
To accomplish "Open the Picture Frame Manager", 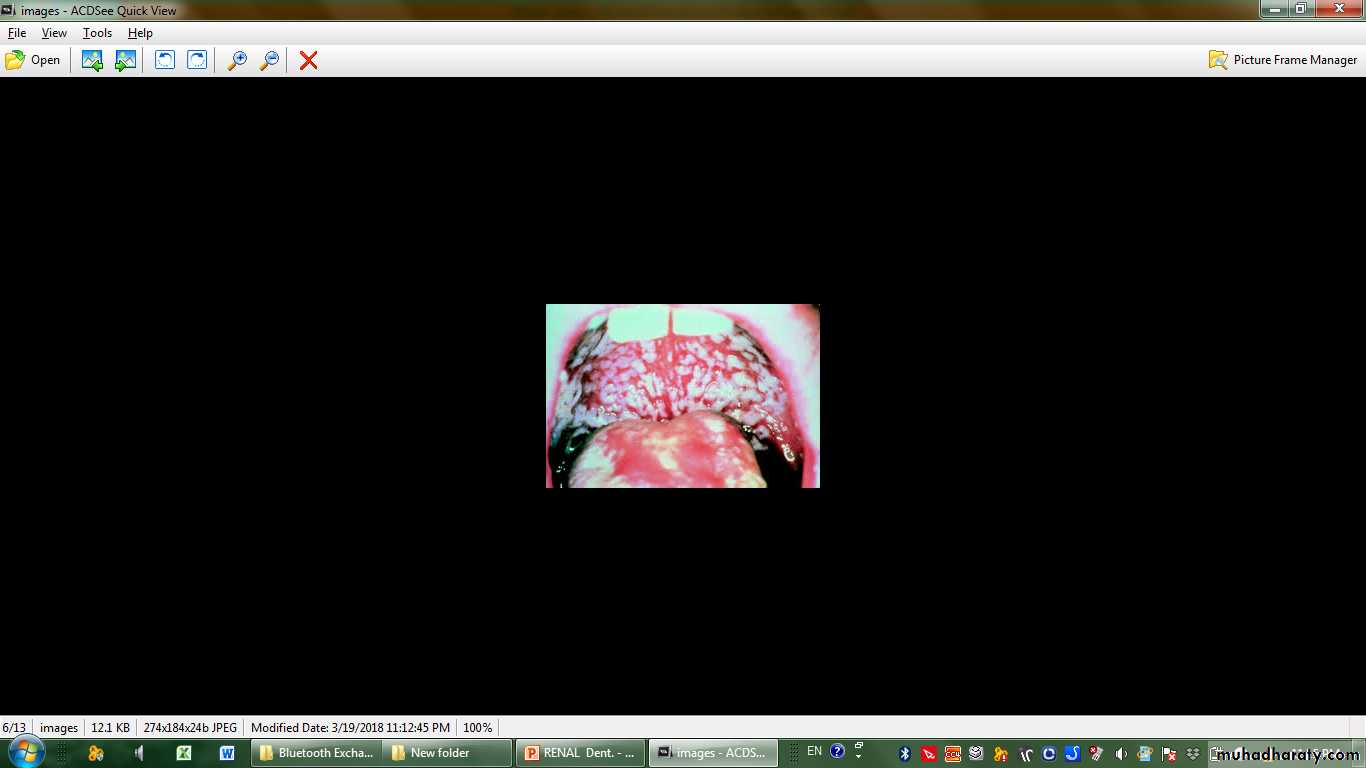I will (1283, 60).
